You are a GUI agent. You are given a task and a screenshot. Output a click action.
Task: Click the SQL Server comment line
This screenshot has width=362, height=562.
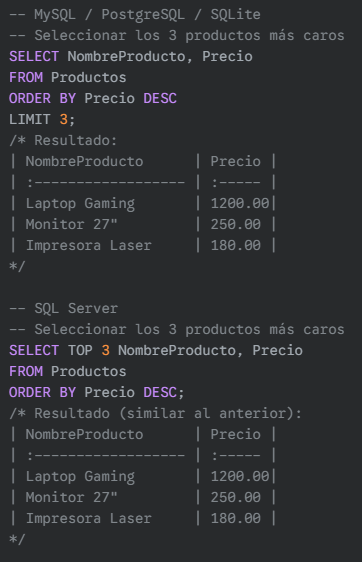63,309
